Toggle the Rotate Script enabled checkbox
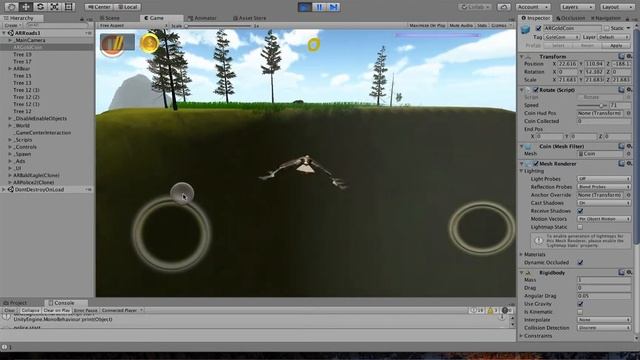Image resolution: width=640 pixels, height=360 pixels. 536,90
